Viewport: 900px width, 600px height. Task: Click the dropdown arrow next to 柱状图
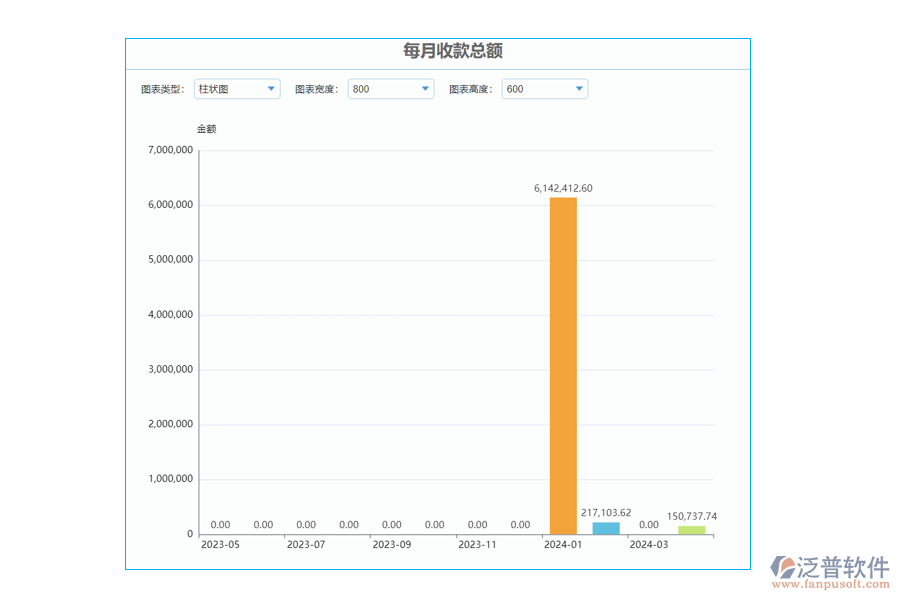[272, 89]
